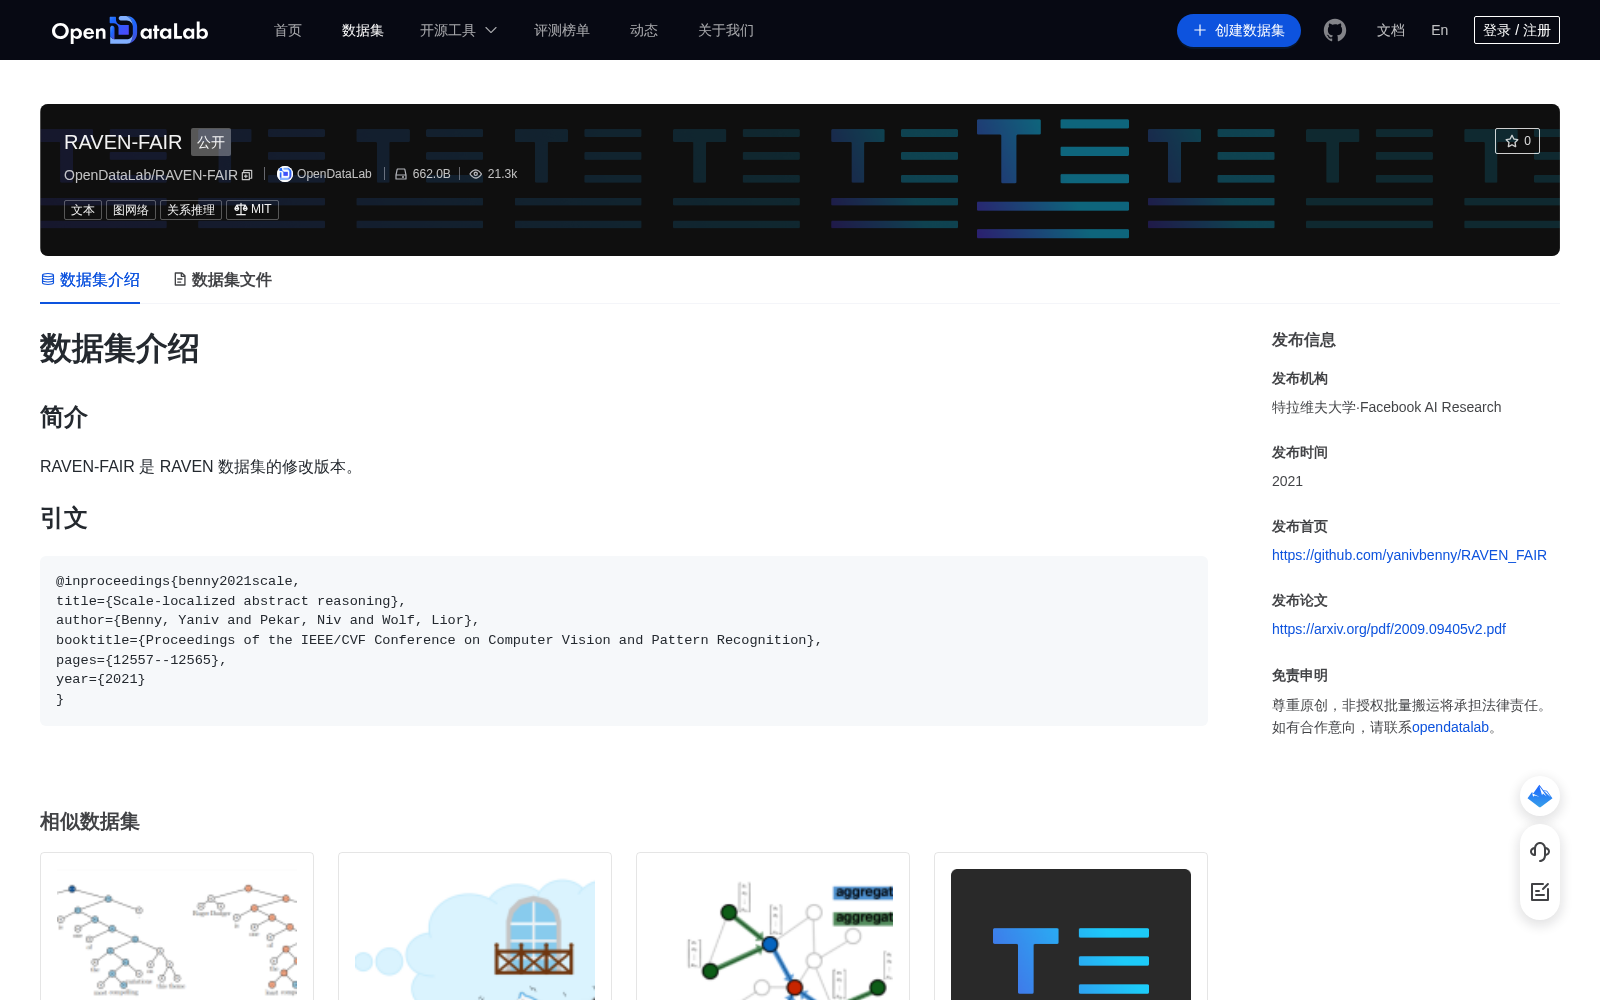Click the citation booktitle line
Image resolution: width=1600 pixels, height=1000 pixels.
[439, 640]
